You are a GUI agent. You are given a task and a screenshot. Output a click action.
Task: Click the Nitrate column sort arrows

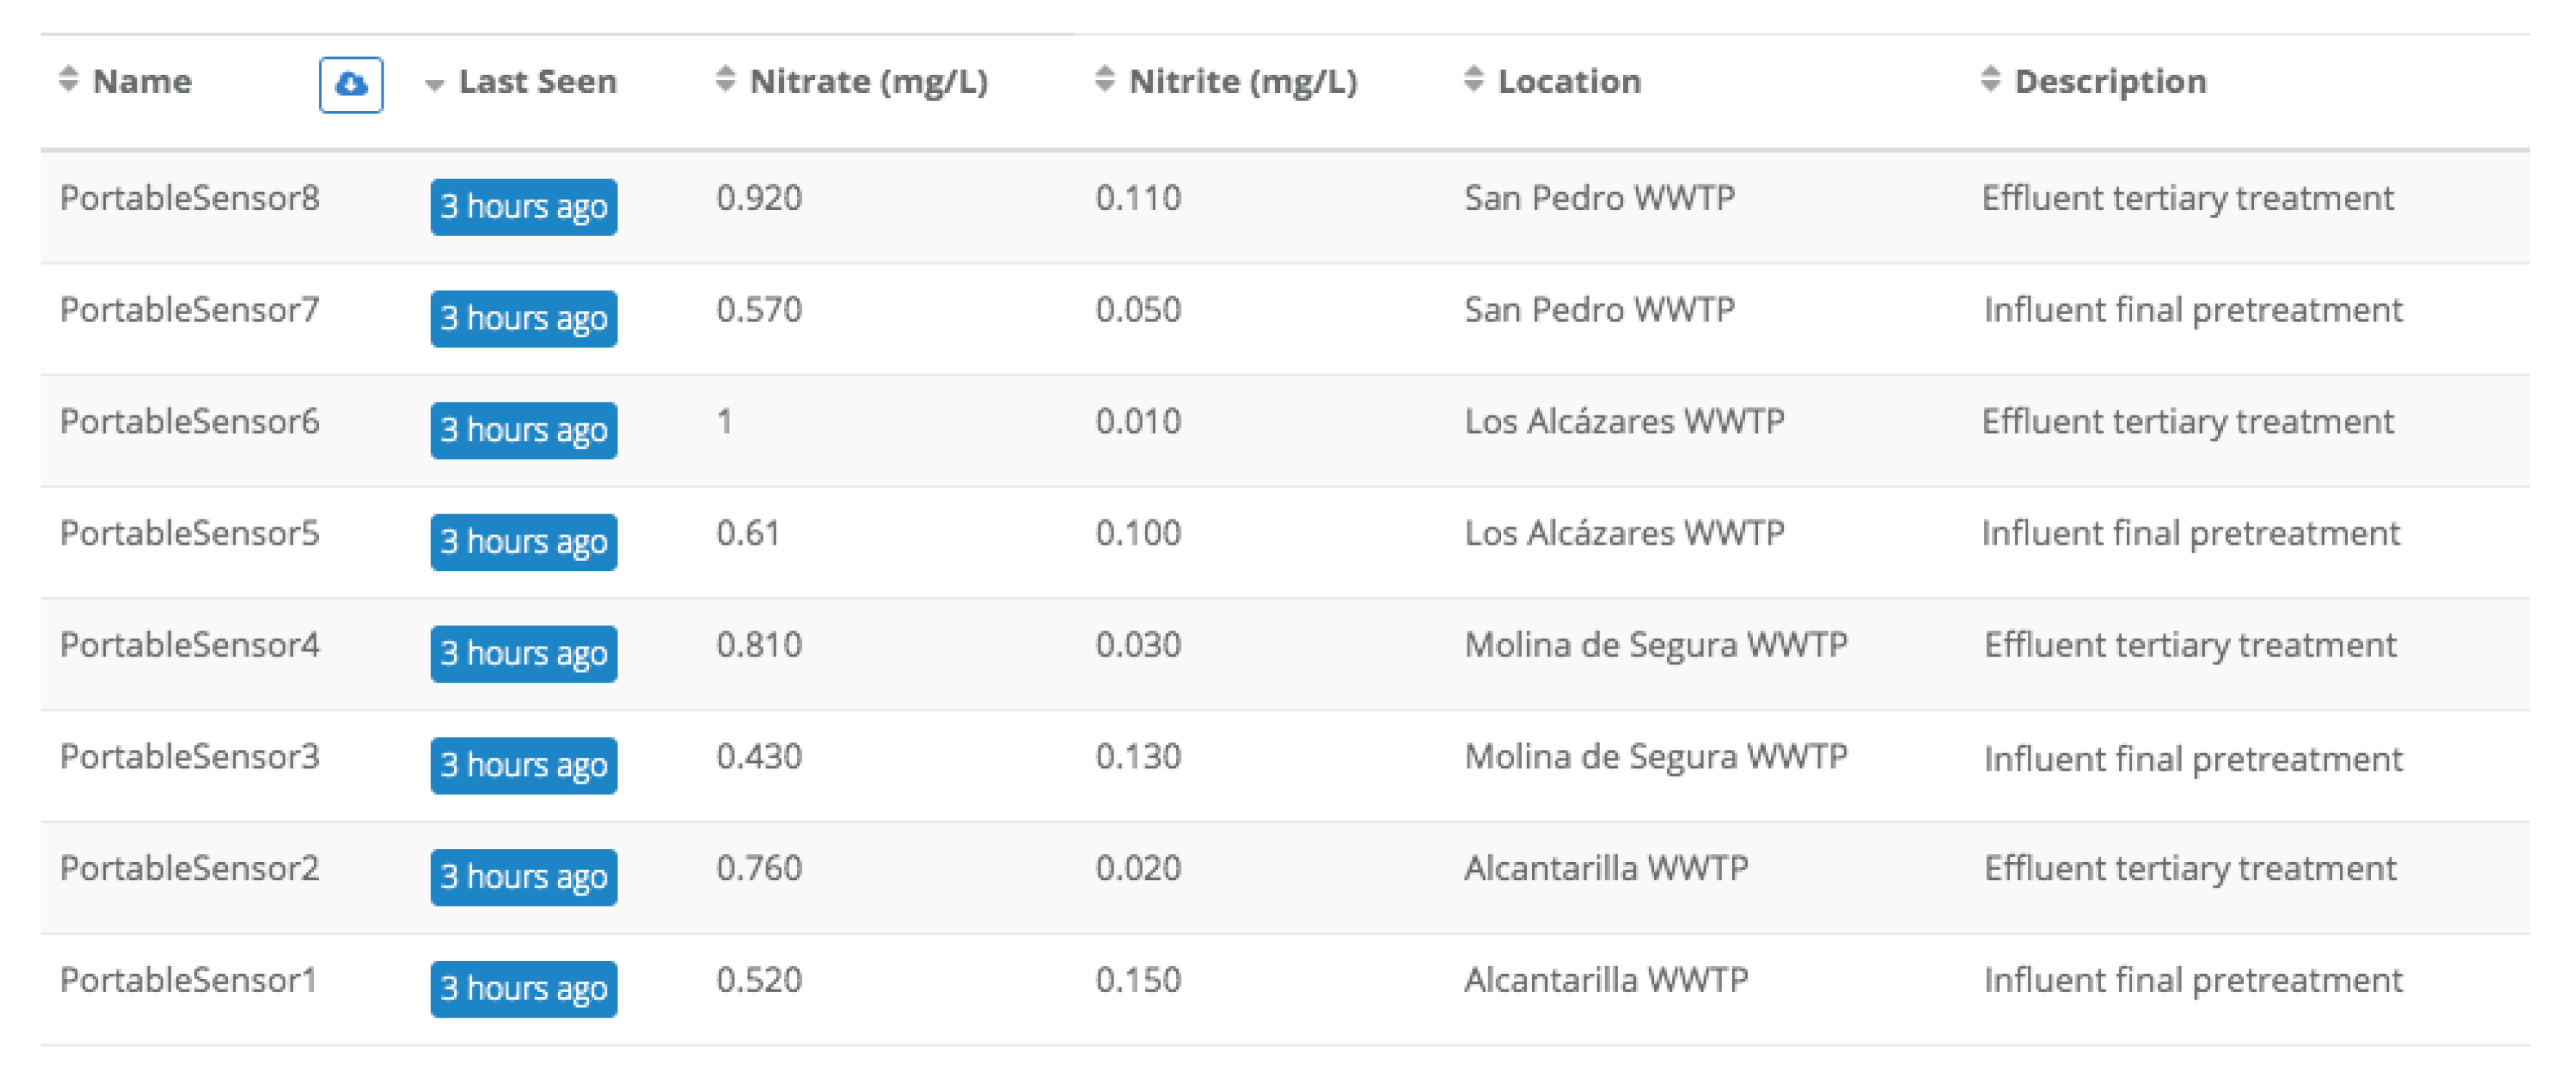click(726, 79)
